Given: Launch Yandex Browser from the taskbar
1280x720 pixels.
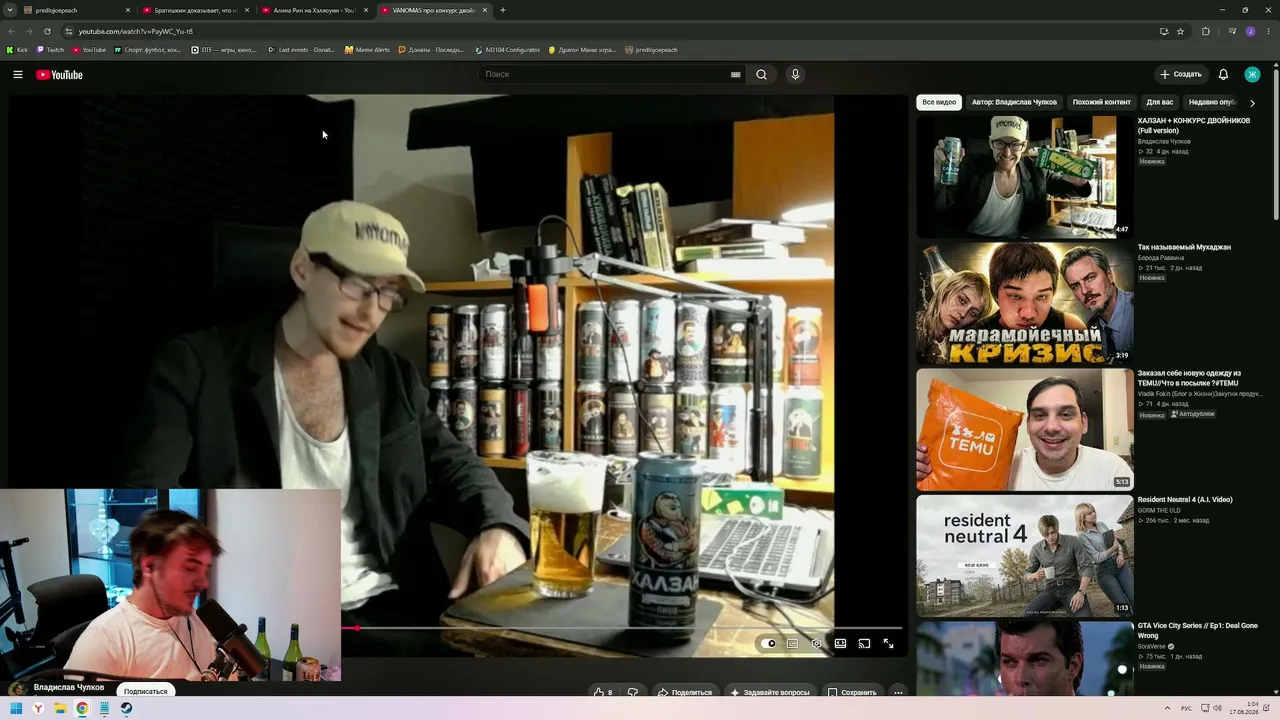Looking at the screenshot, I should coord(38,708).
